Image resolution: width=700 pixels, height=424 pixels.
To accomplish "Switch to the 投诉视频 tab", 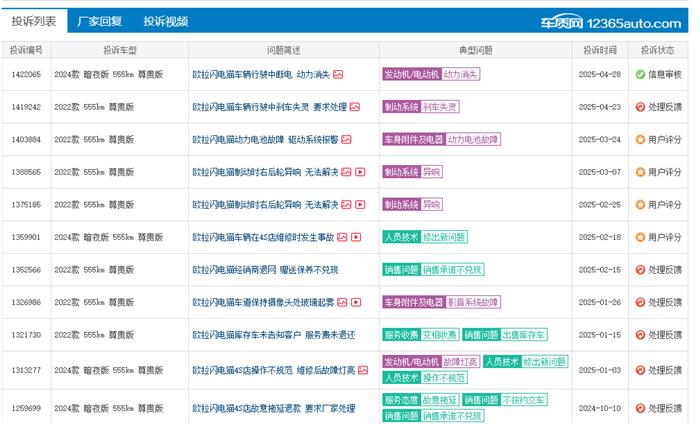I will point(166,21).
